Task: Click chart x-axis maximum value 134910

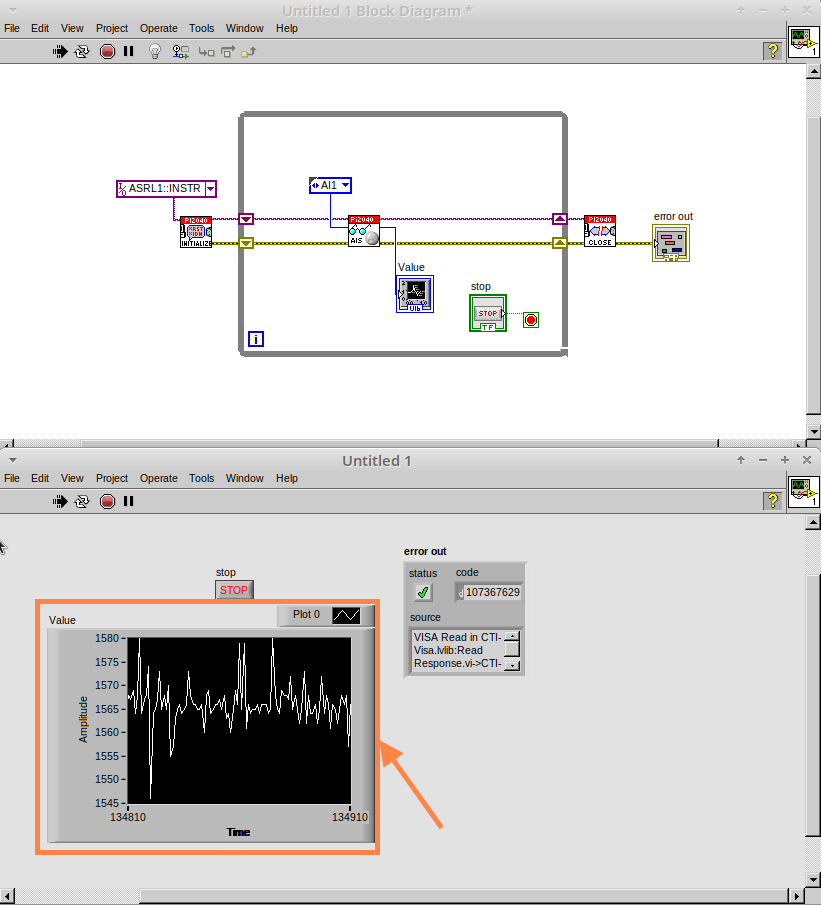Action: (x=350, y=817)
